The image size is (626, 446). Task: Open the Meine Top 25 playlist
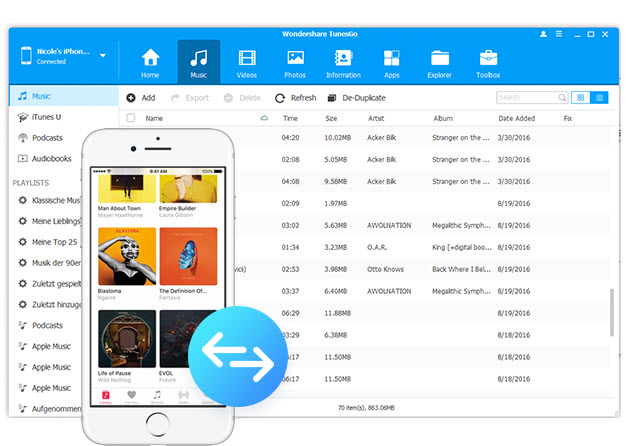click(x=46, y=242)
